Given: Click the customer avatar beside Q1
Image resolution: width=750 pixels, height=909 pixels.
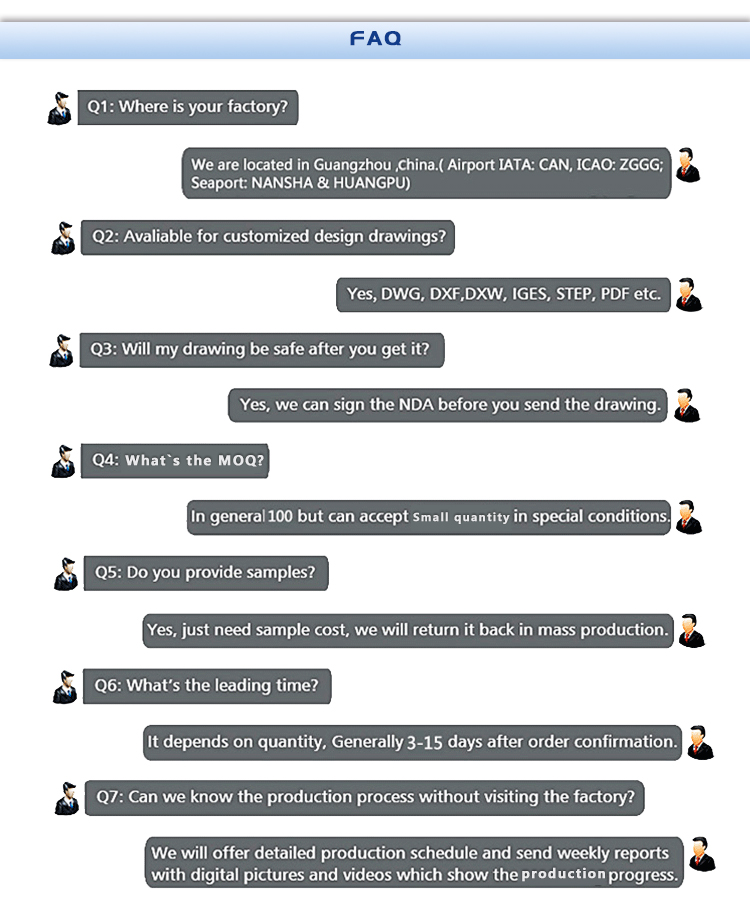Looking at the screenshot, I should [60, 108].
